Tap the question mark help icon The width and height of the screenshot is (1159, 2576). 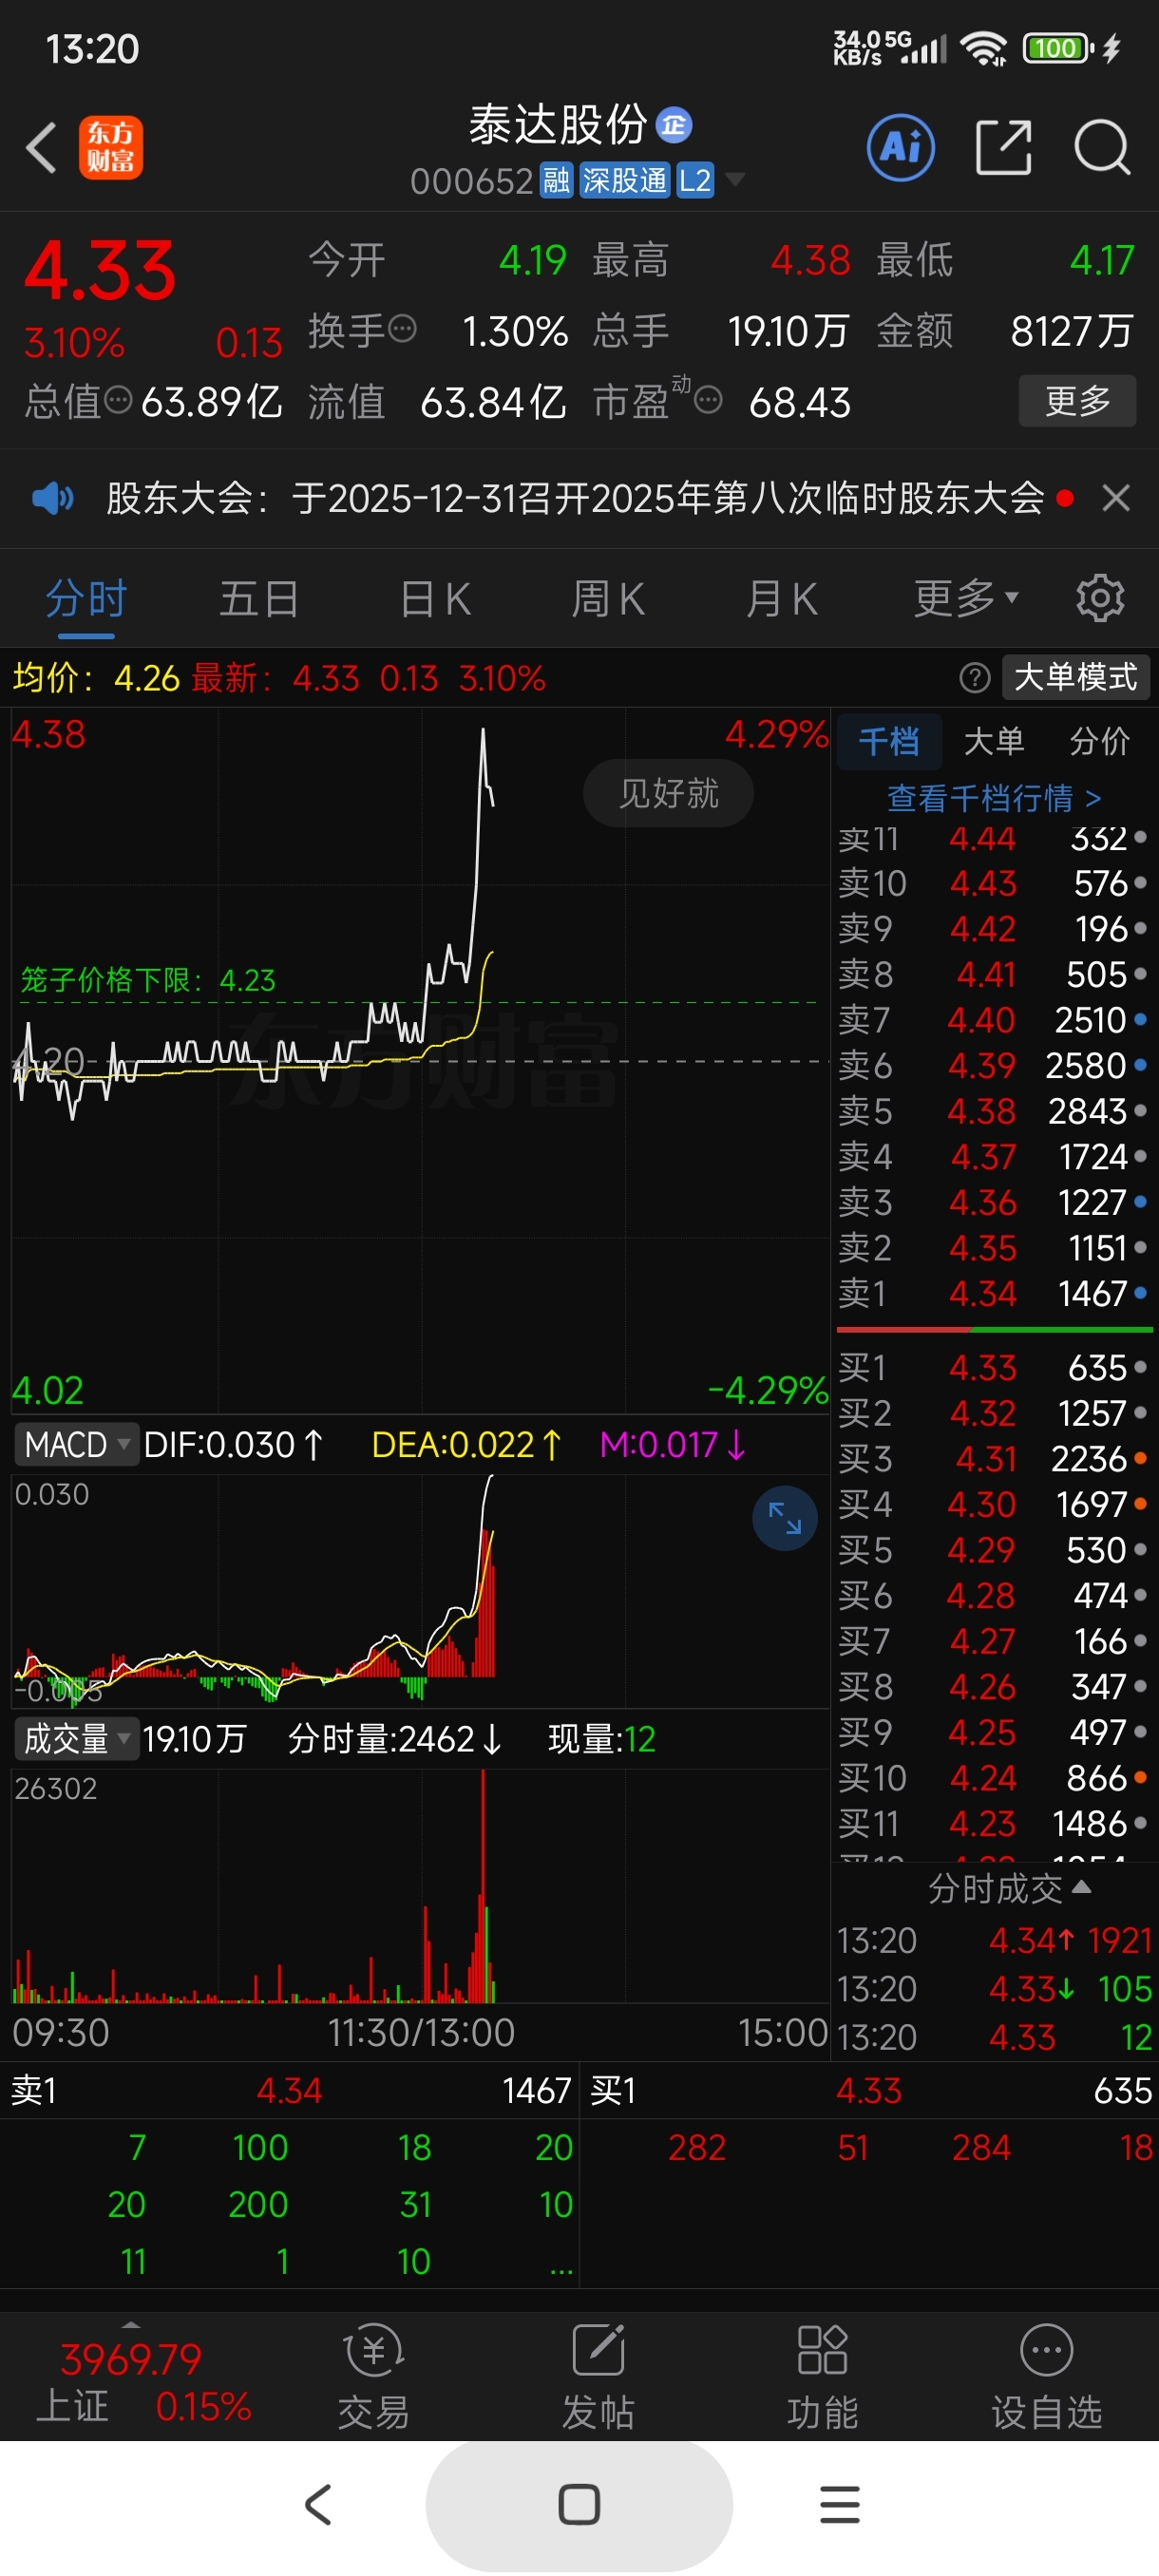point(974,678)
